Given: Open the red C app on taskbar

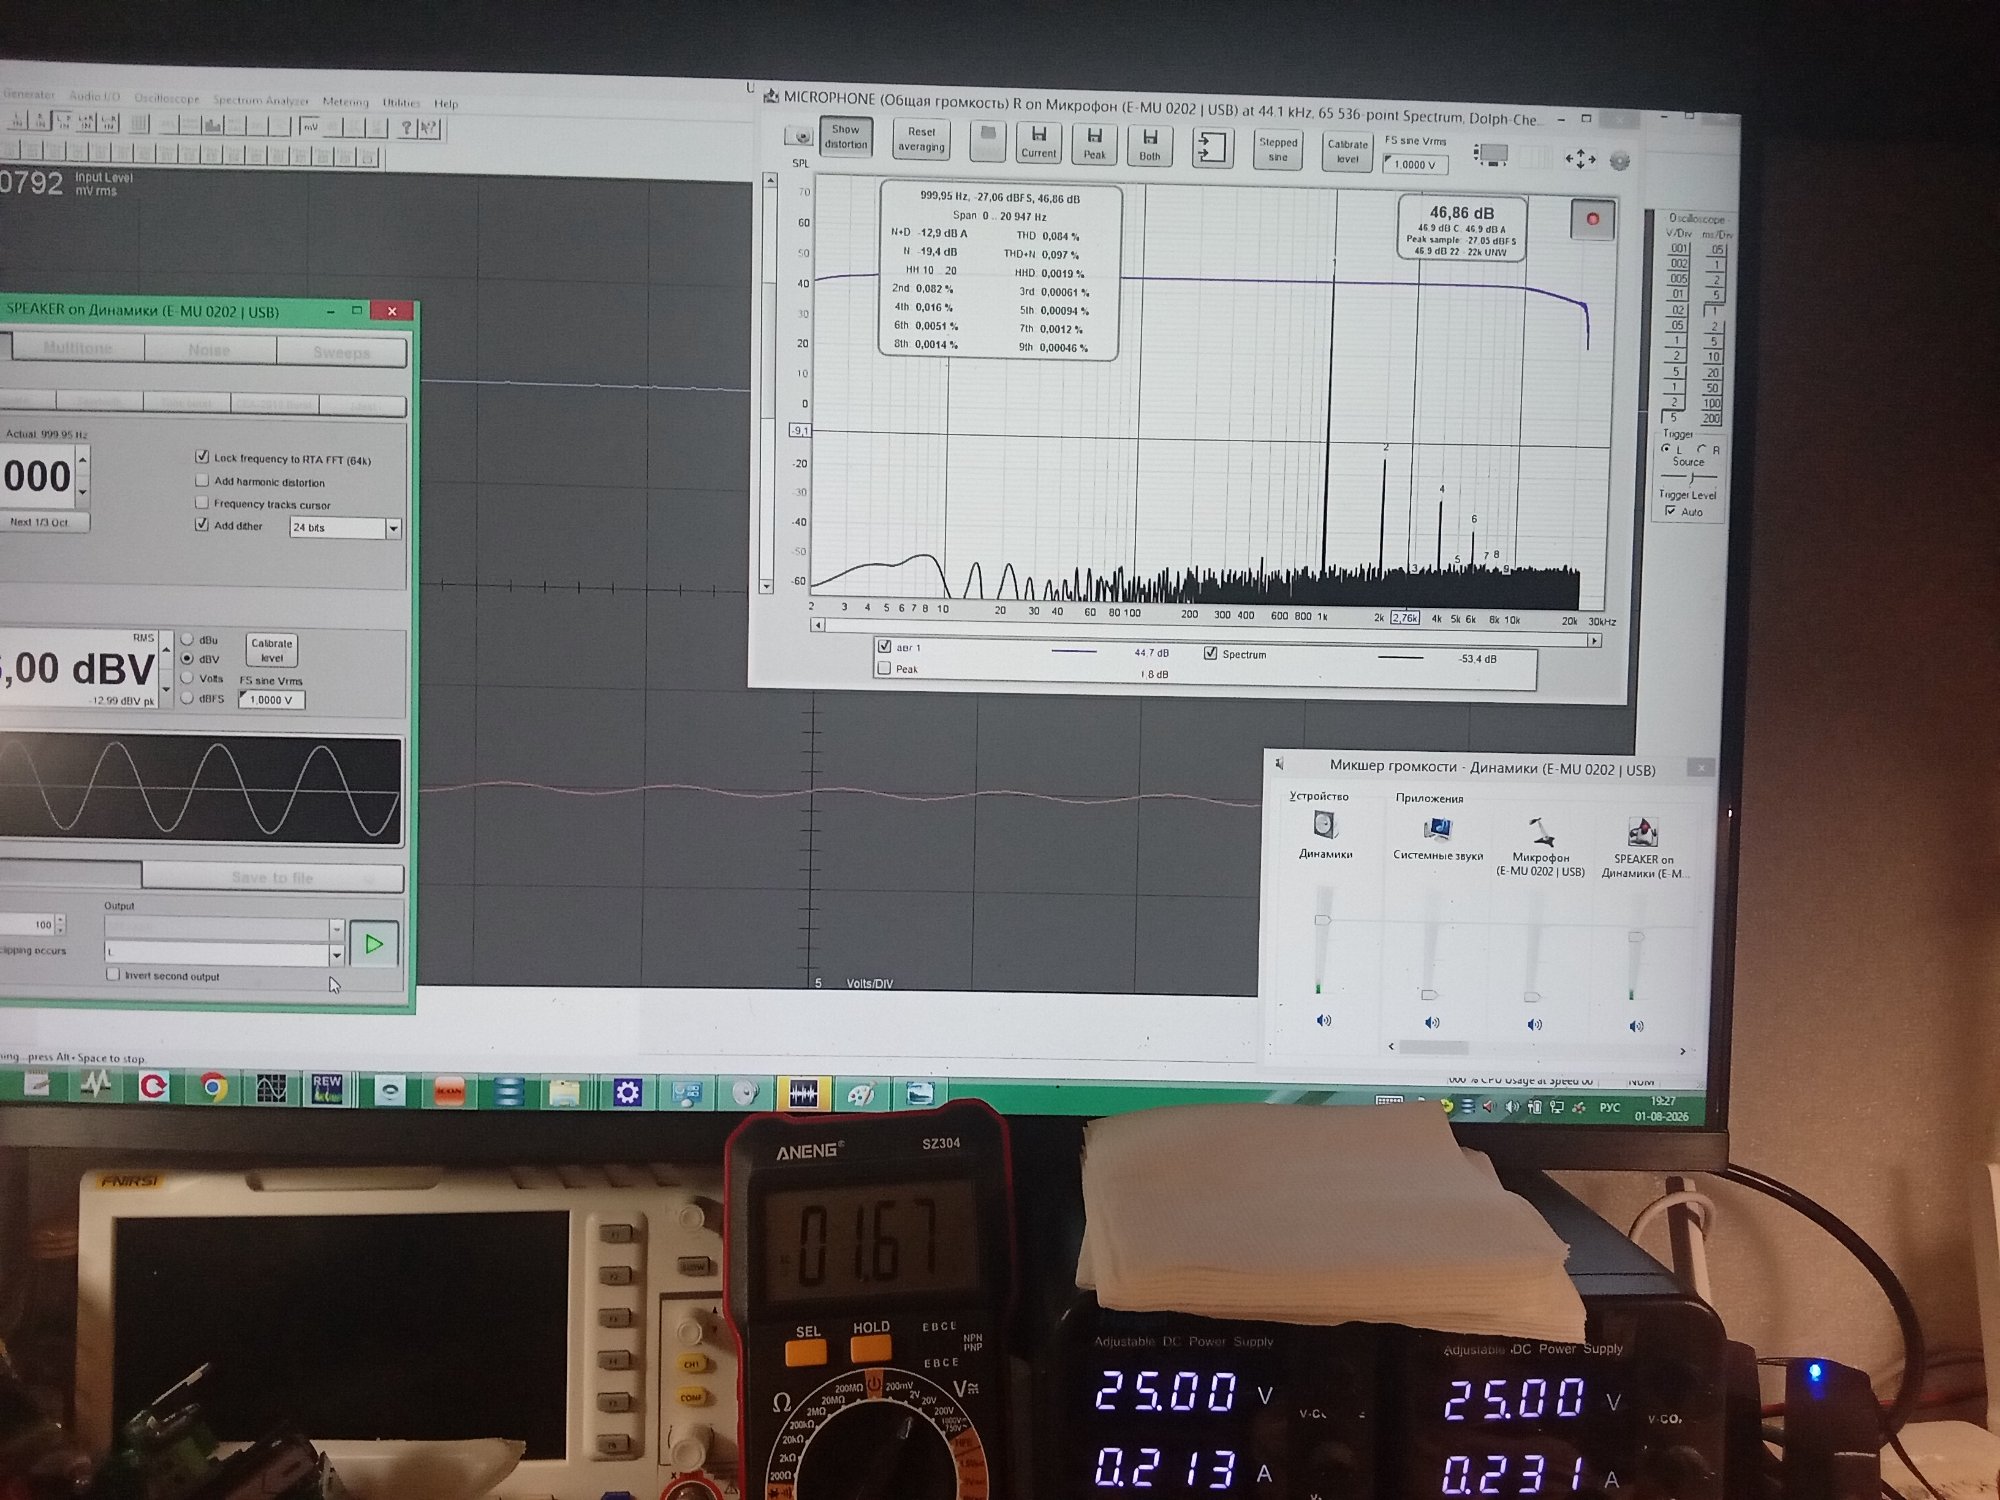Looking at the screenshot, I should 153,1086.
